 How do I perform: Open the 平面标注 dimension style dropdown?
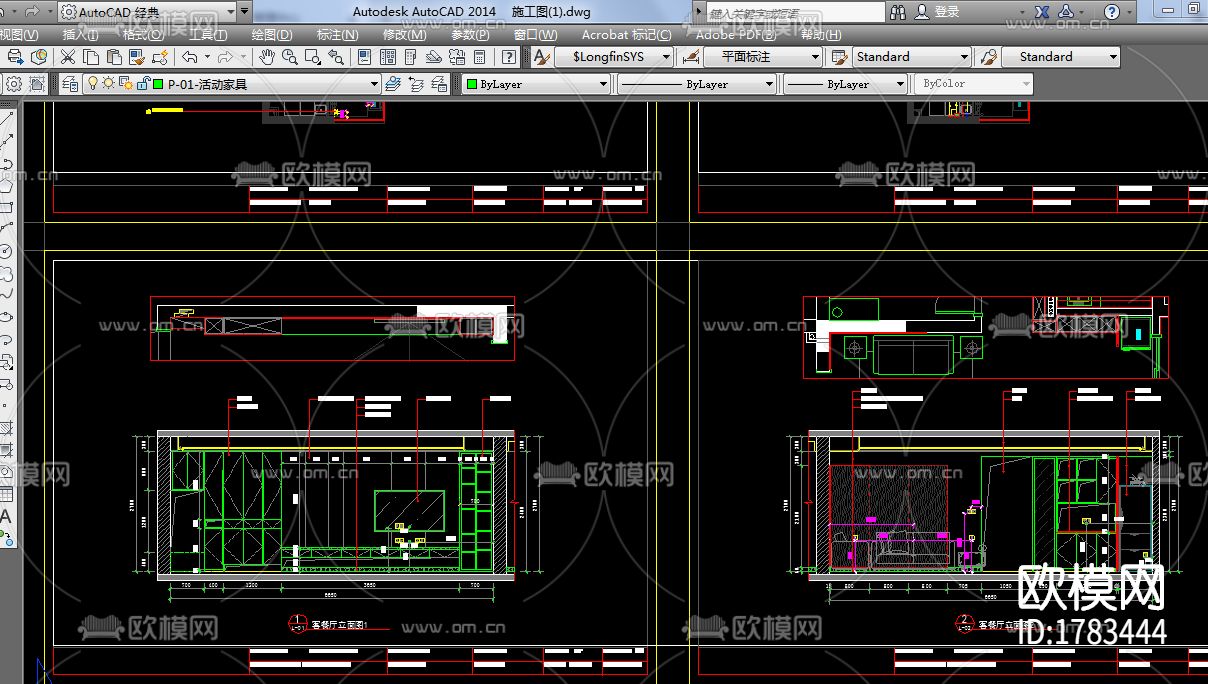(x=763, y=57)
